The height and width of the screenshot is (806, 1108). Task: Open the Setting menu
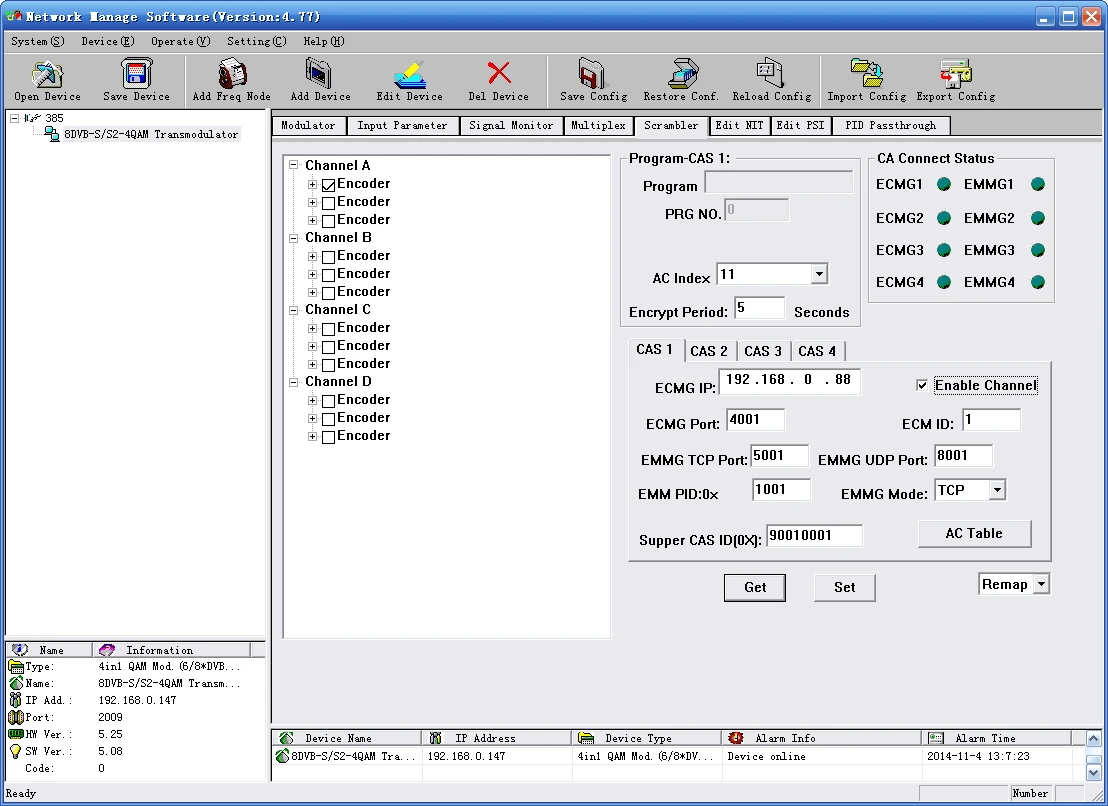pyautogui.click(x=255, y=41)
